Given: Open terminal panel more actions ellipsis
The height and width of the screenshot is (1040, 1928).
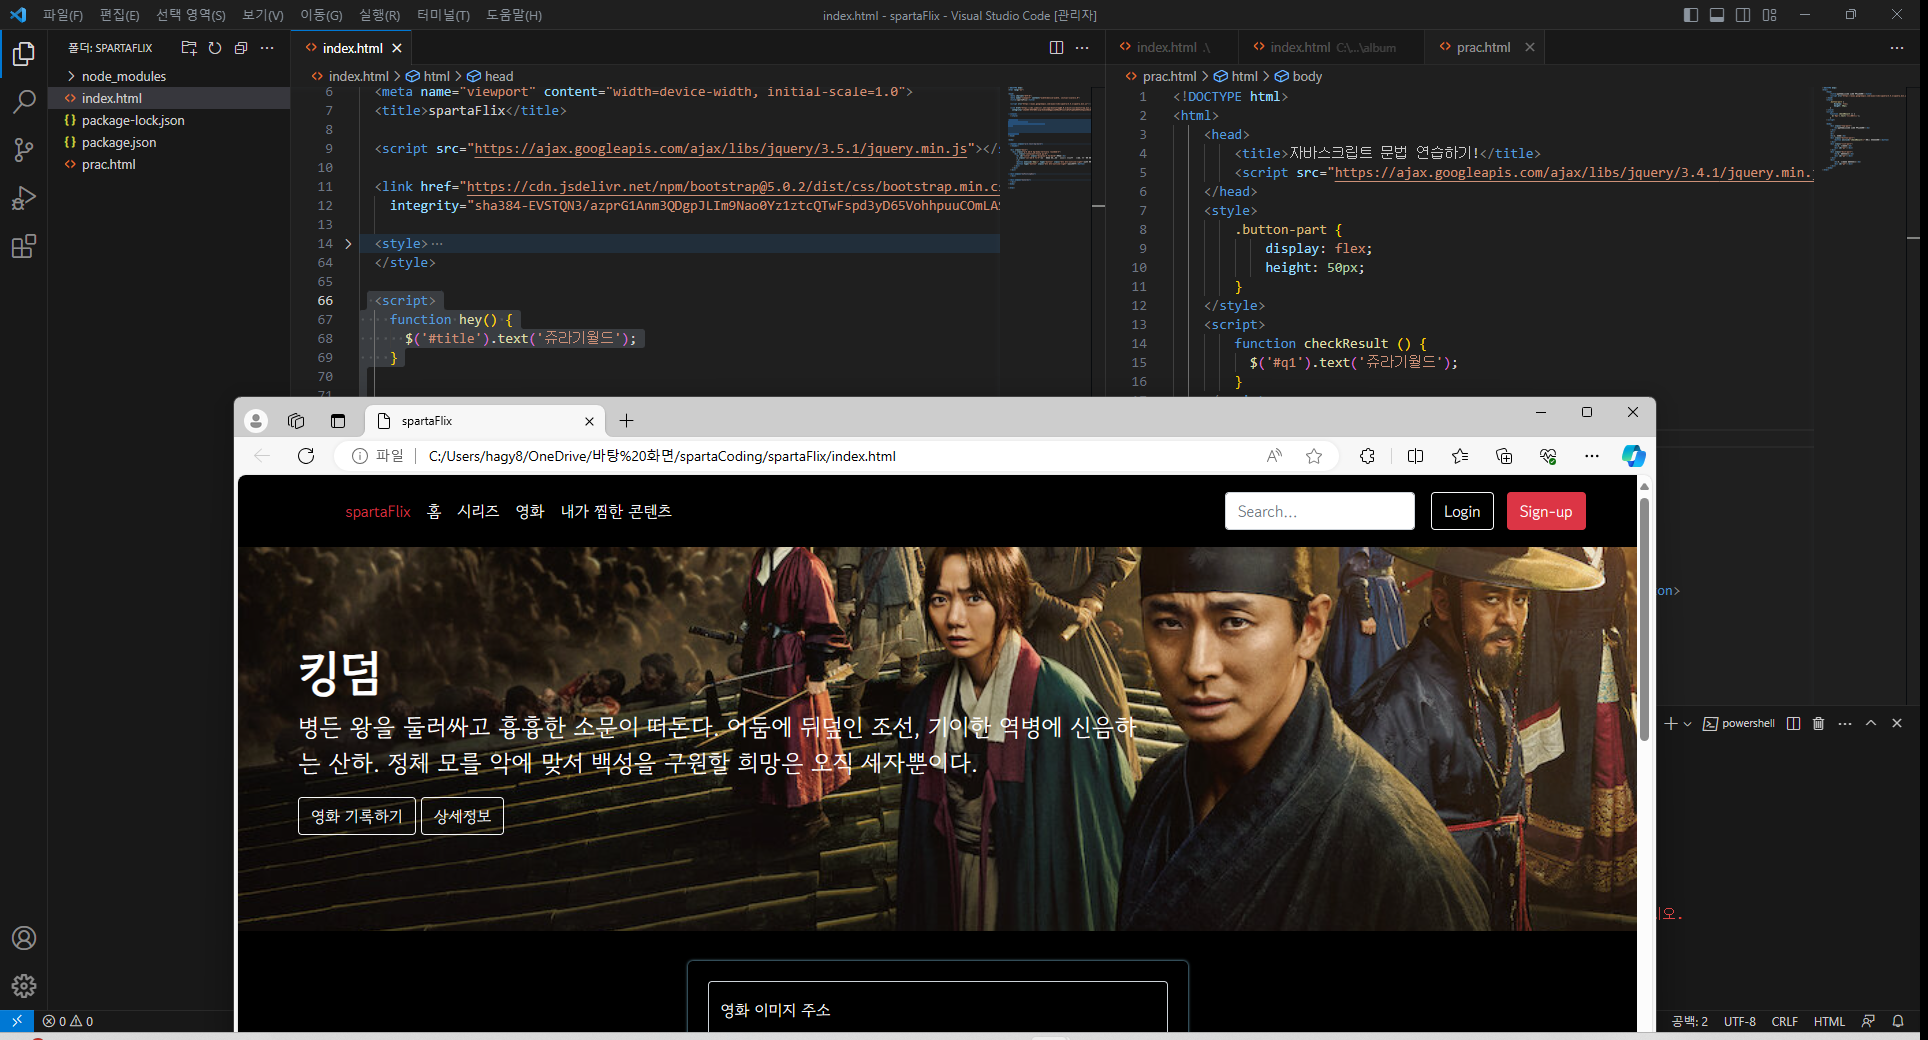Looking at the screenshot, I should pyautogui.click(x=1845, y=723).
